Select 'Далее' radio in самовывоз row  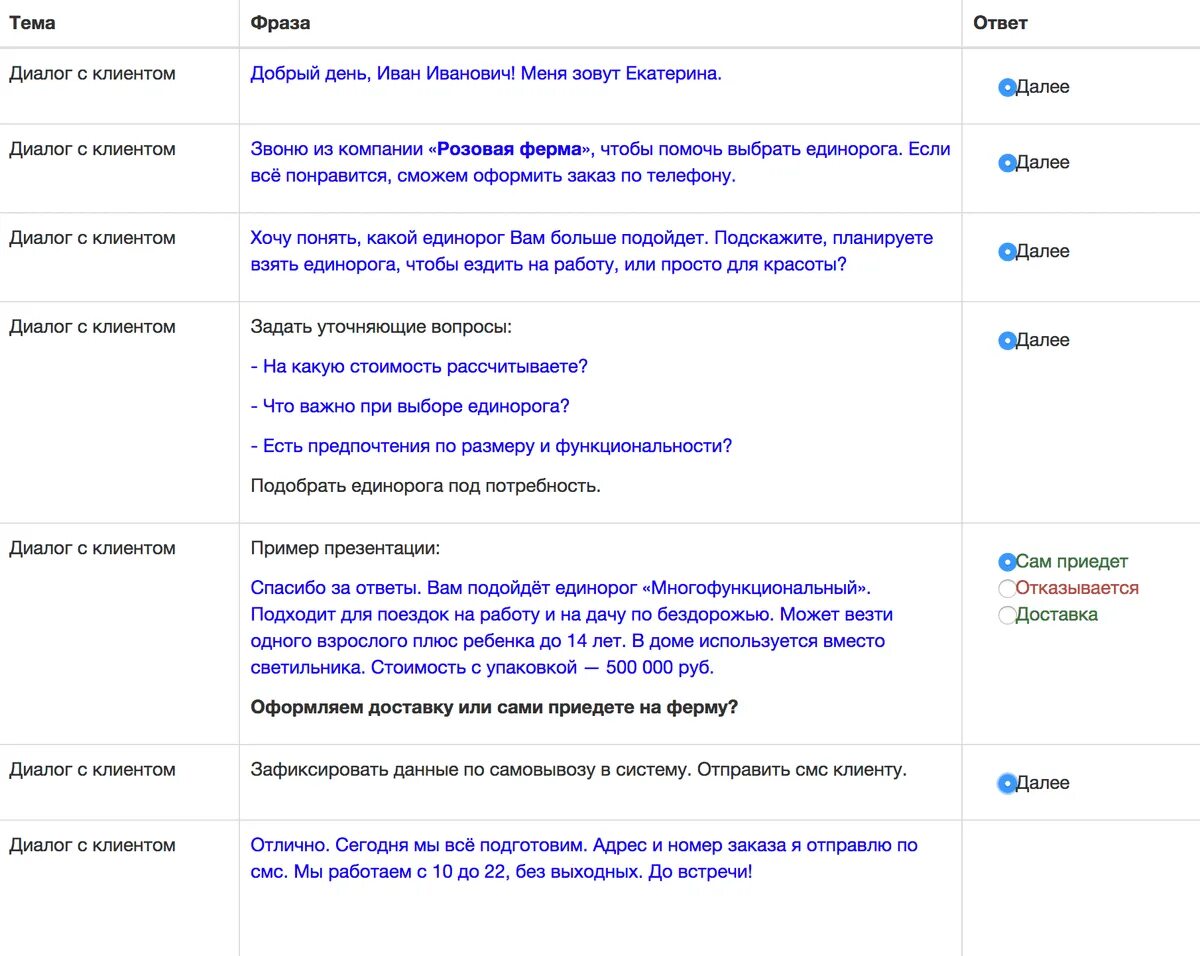(1007, 784)
